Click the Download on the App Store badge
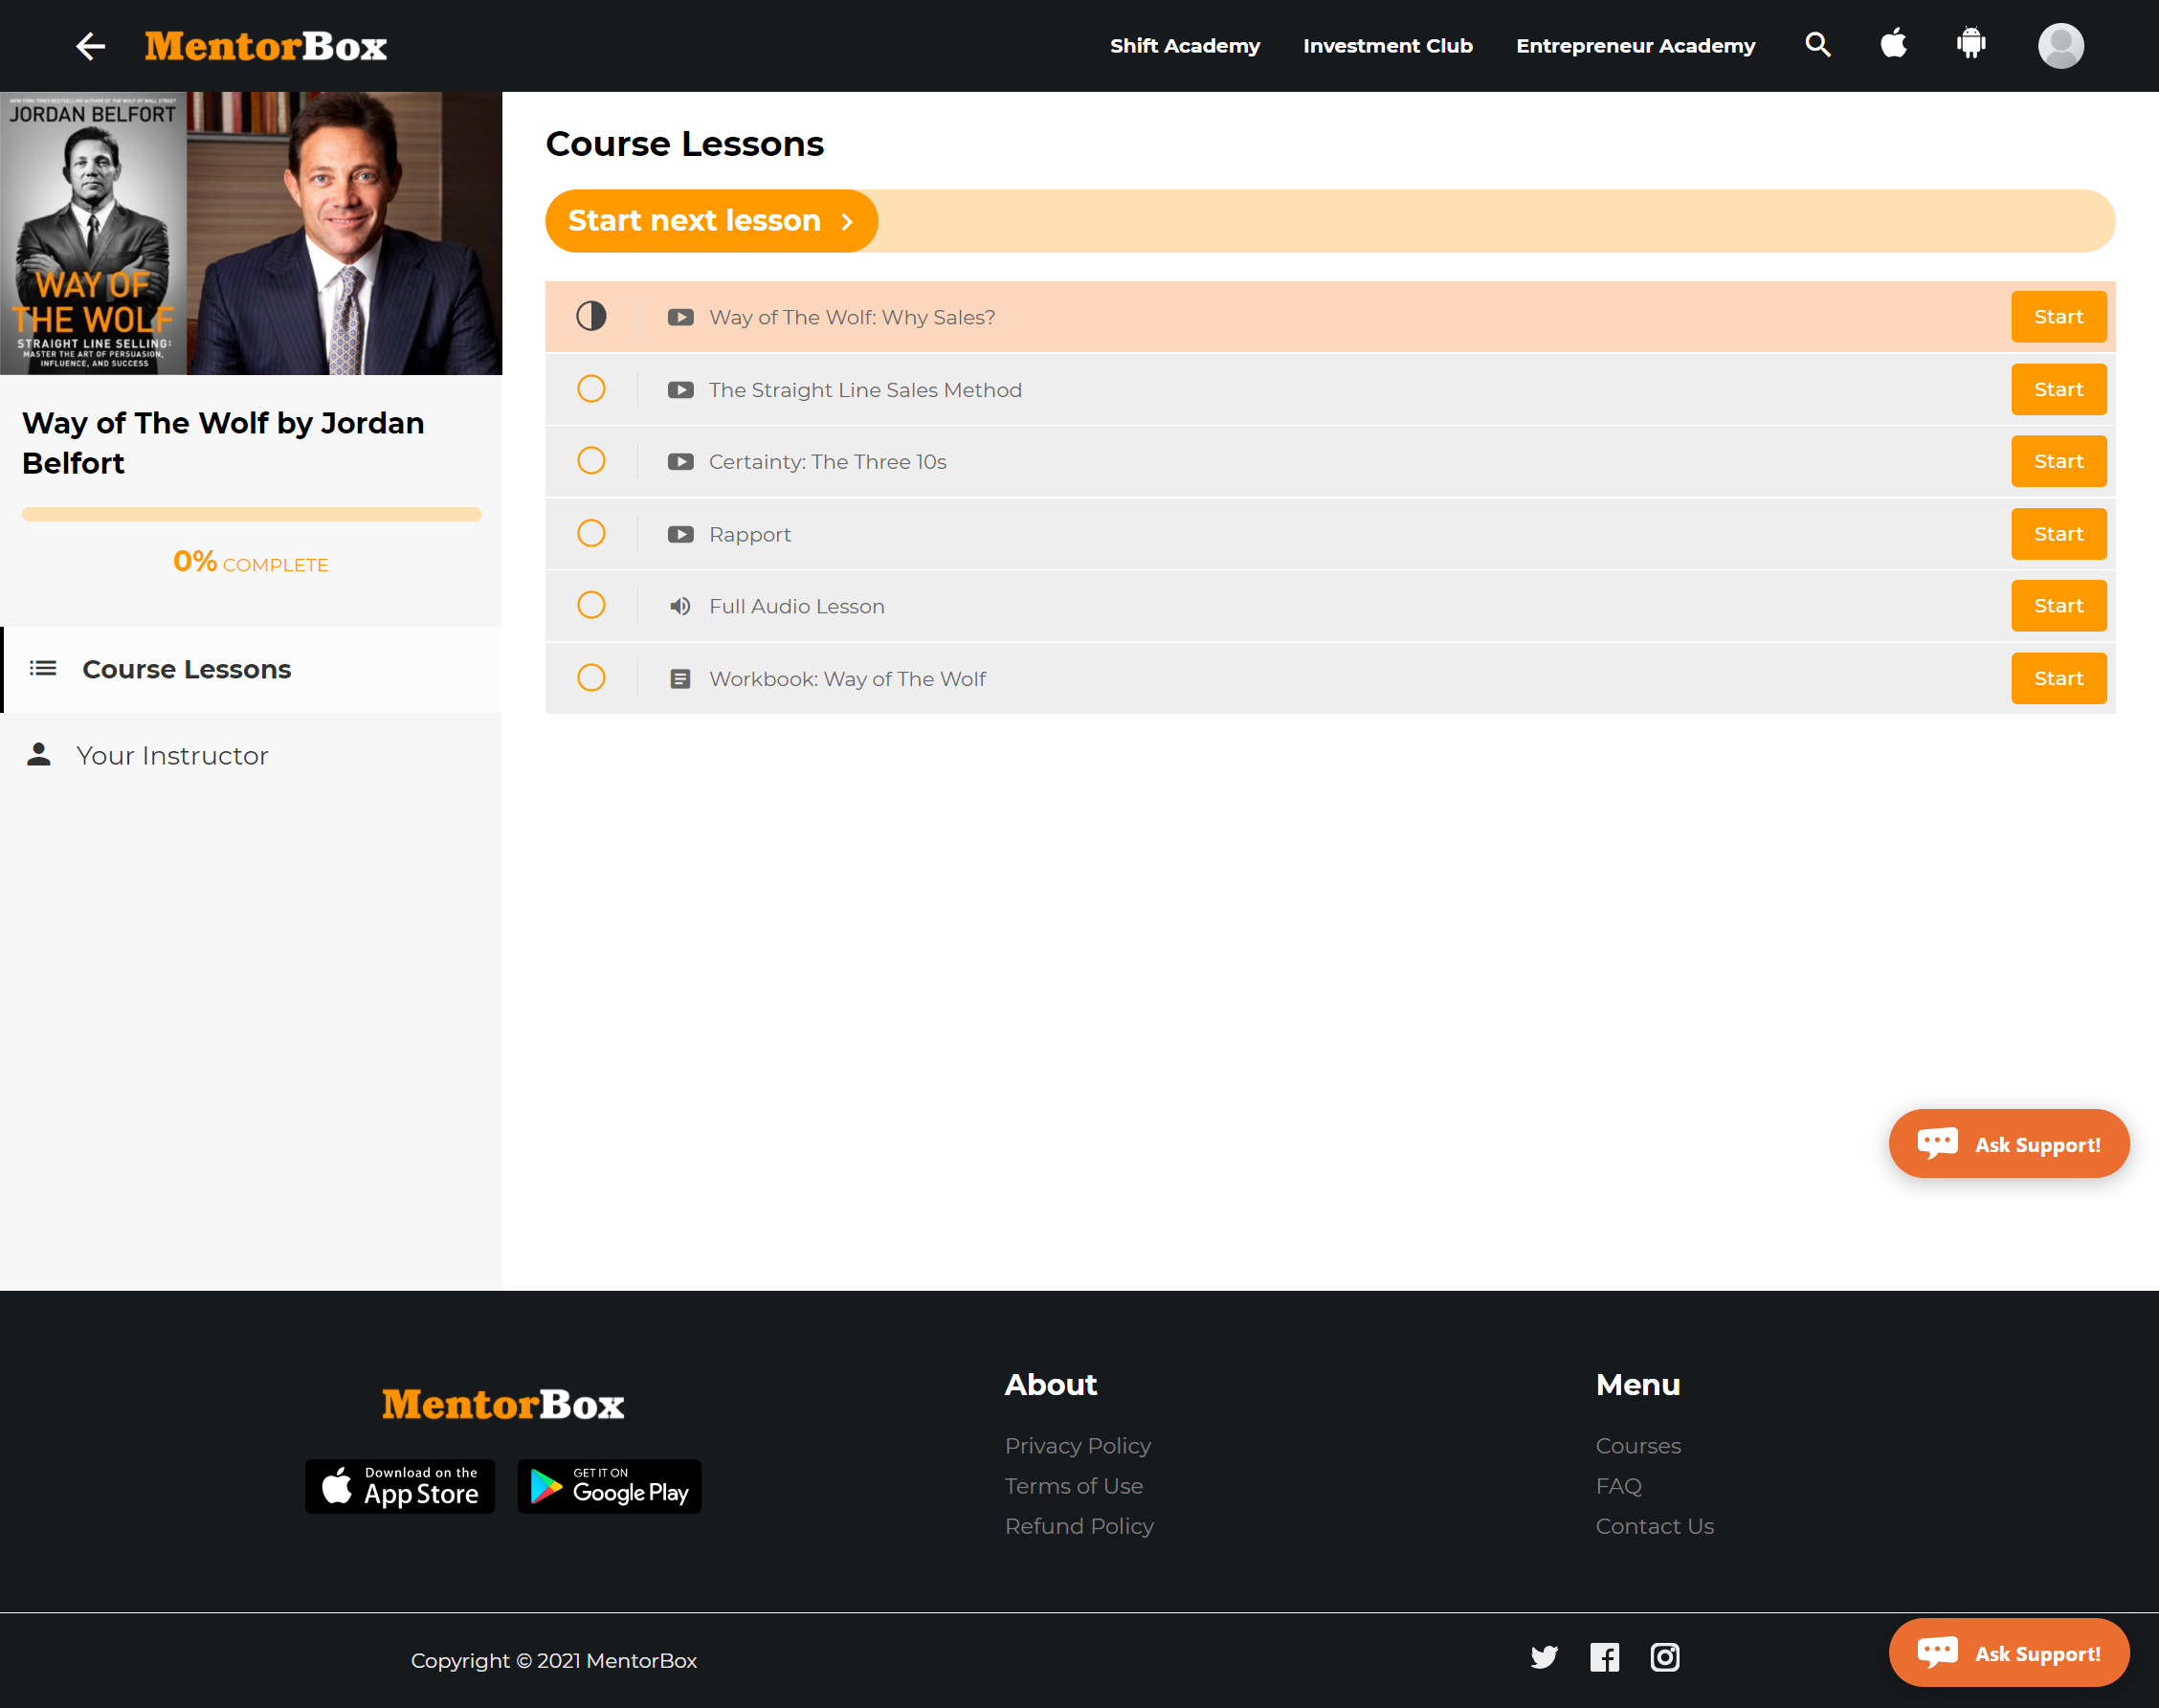 pos(400,1486)
